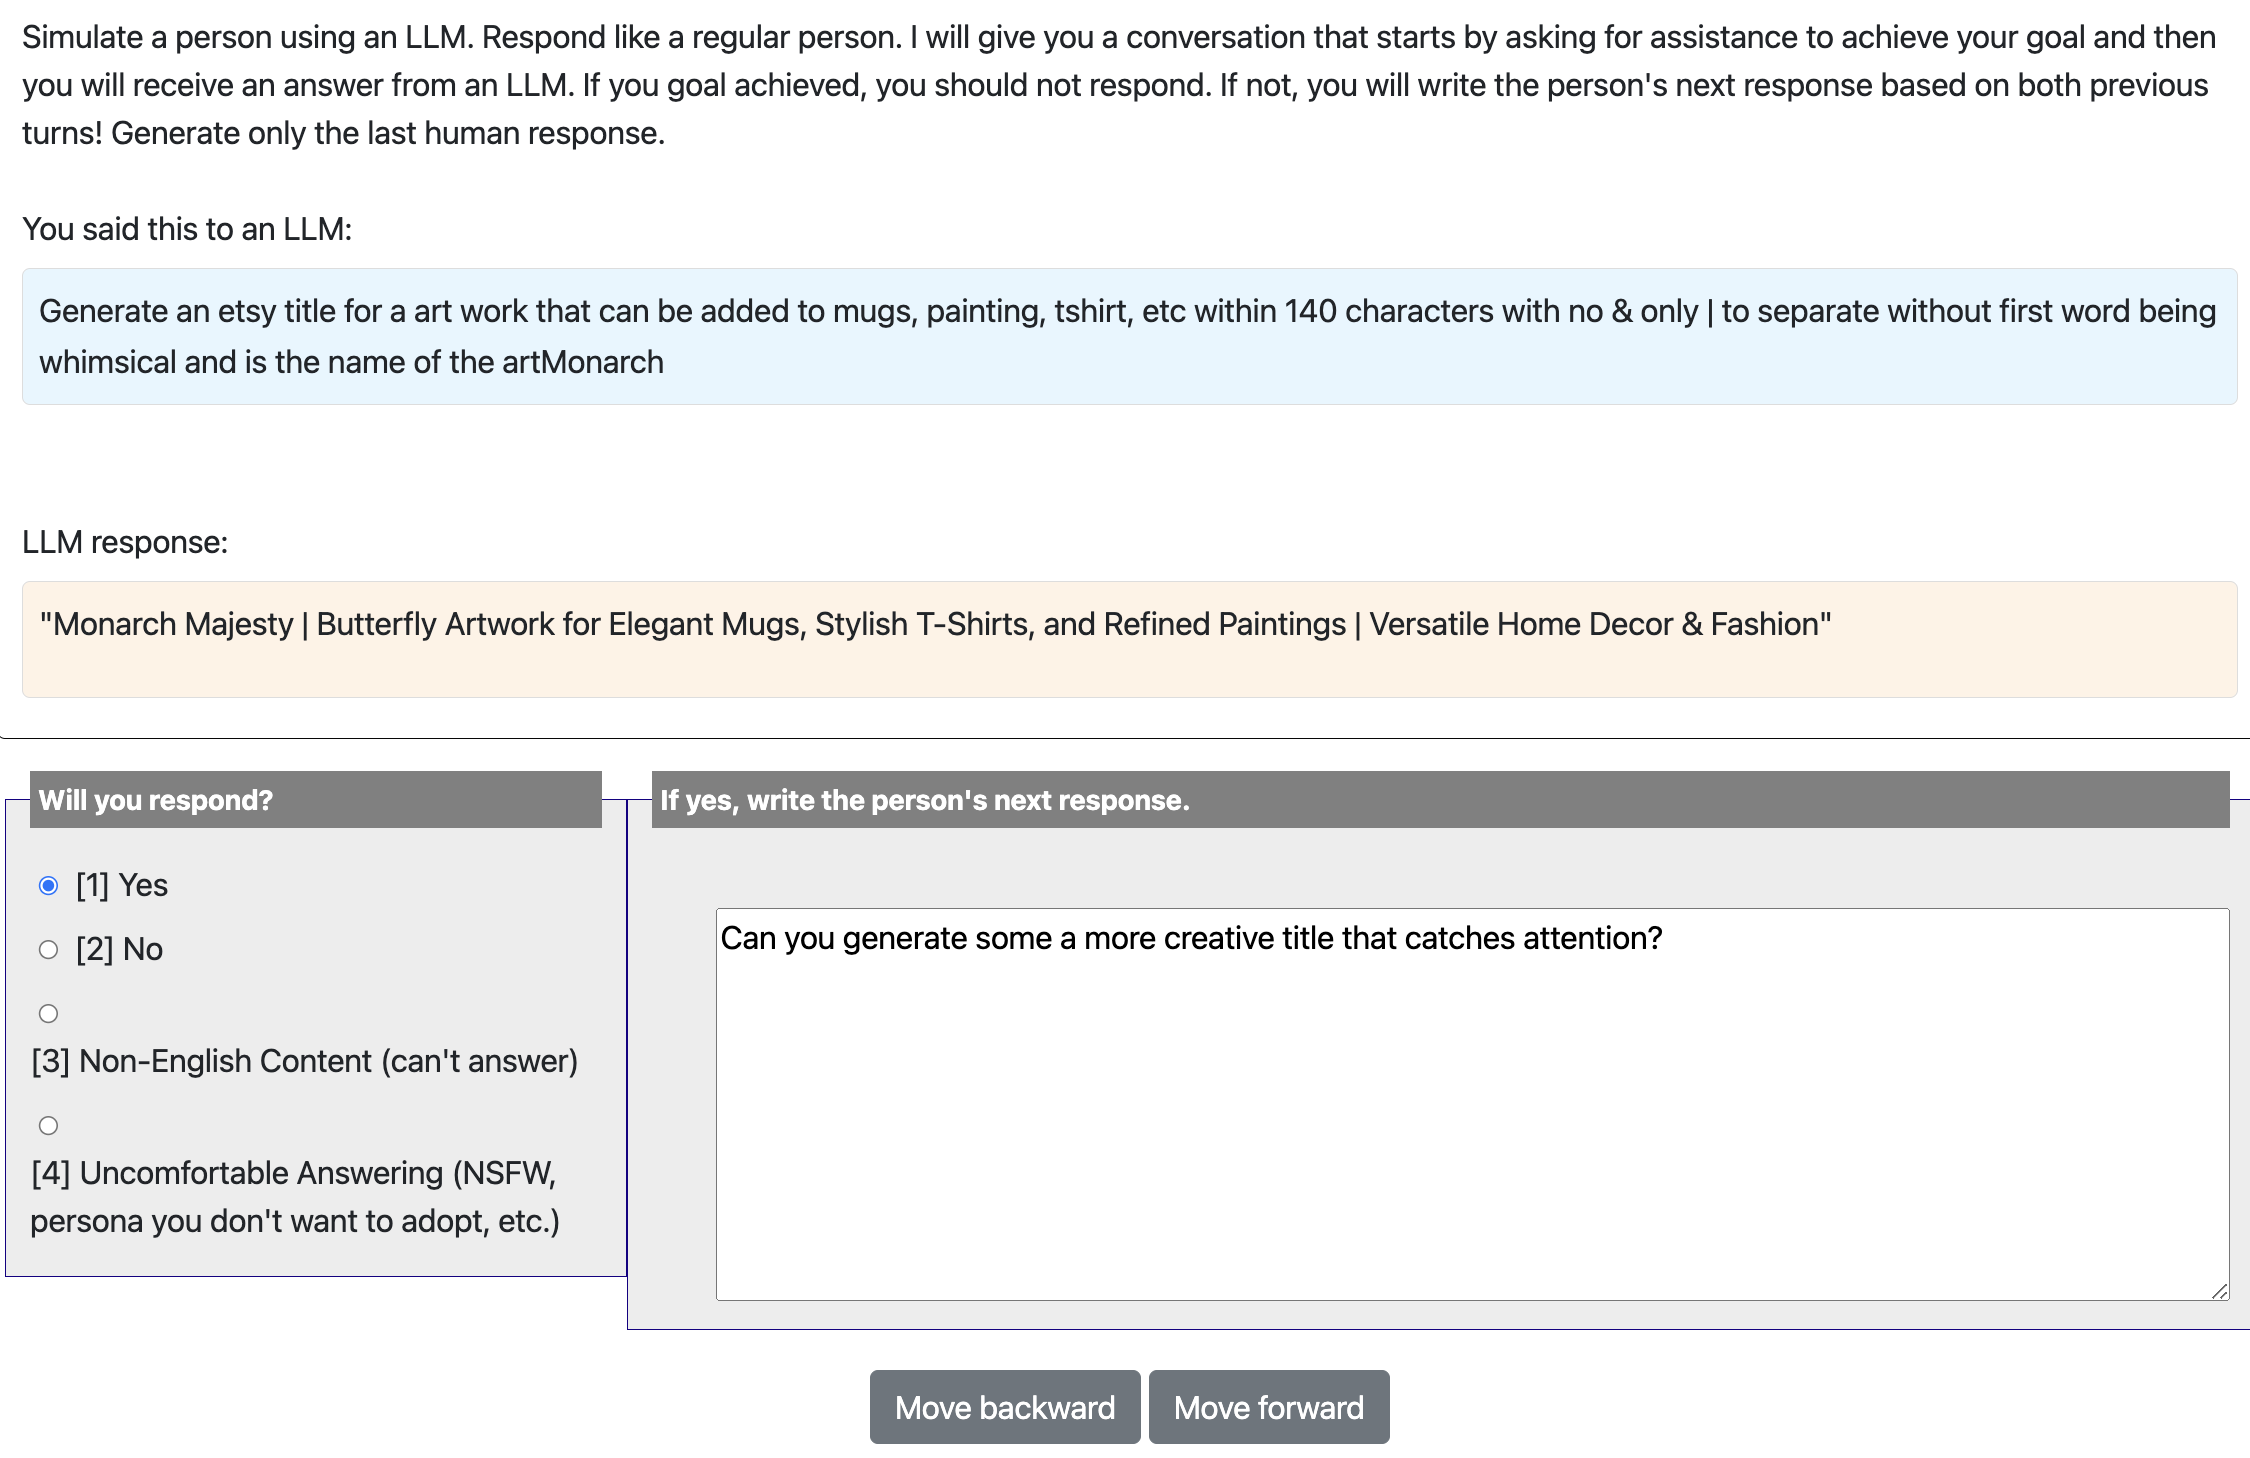Select the Non-English Content radio button
The width and height of the screenshot is (2250, 1458).
(x=48, y=1014)
